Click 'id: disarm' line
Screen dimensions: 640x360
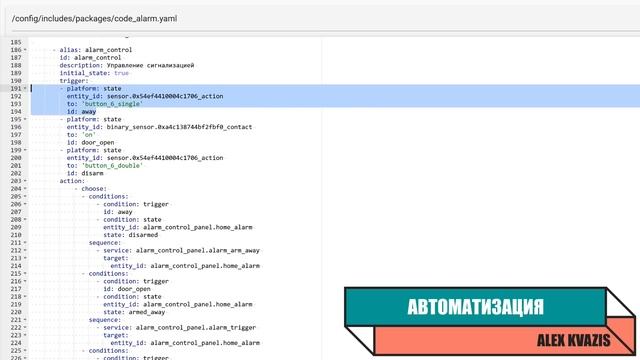click(x=85, y=173)
